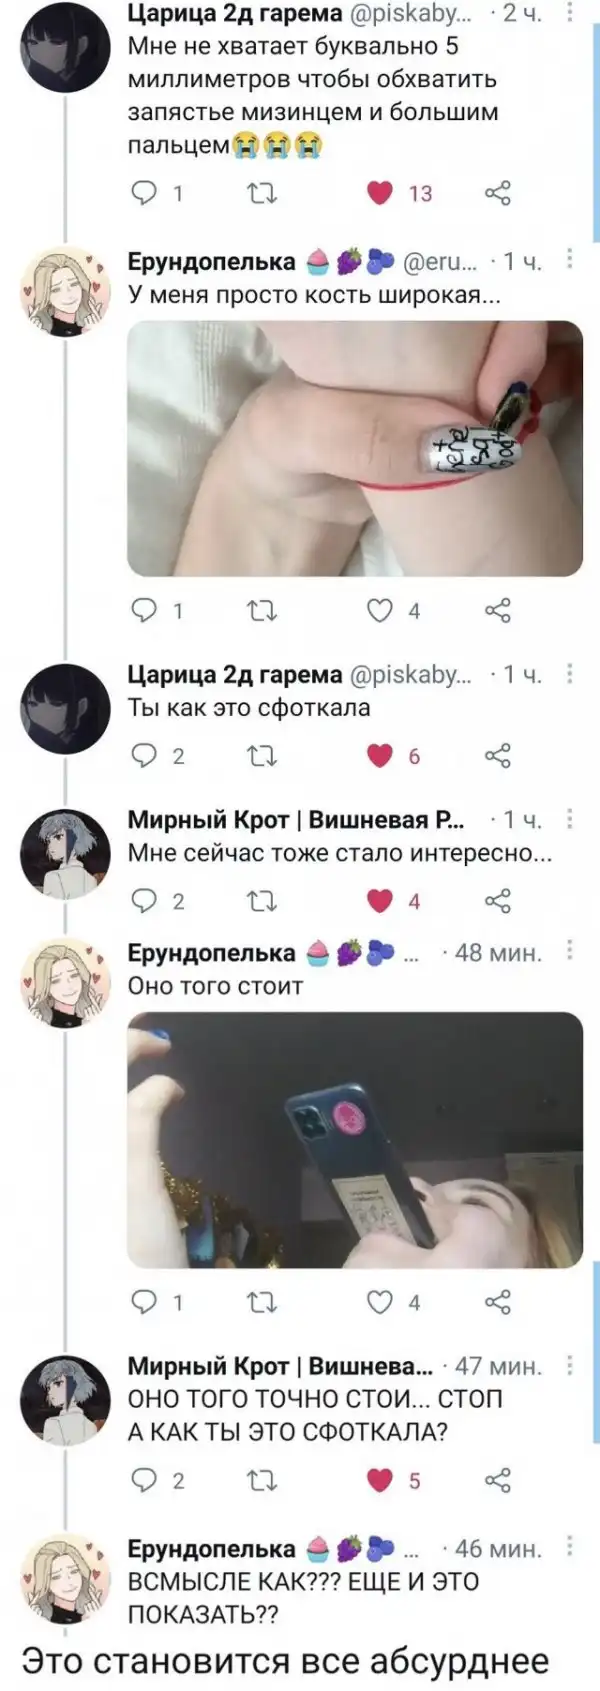This screenshot has height=1691, width=600.
Task: Open the three-dot menu on the 2 ч. tweet
Action: [569, 12]
